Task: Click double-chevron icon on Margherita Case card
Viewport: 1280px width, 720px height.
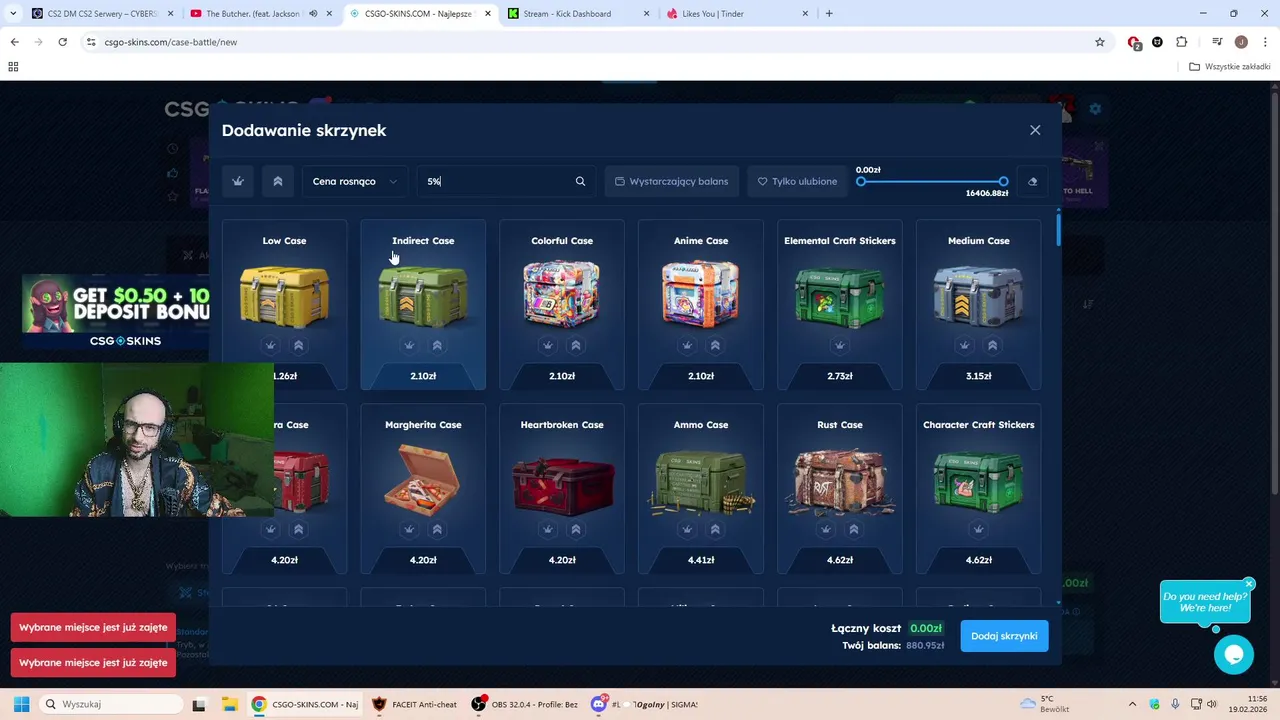Action: point(437,529)
